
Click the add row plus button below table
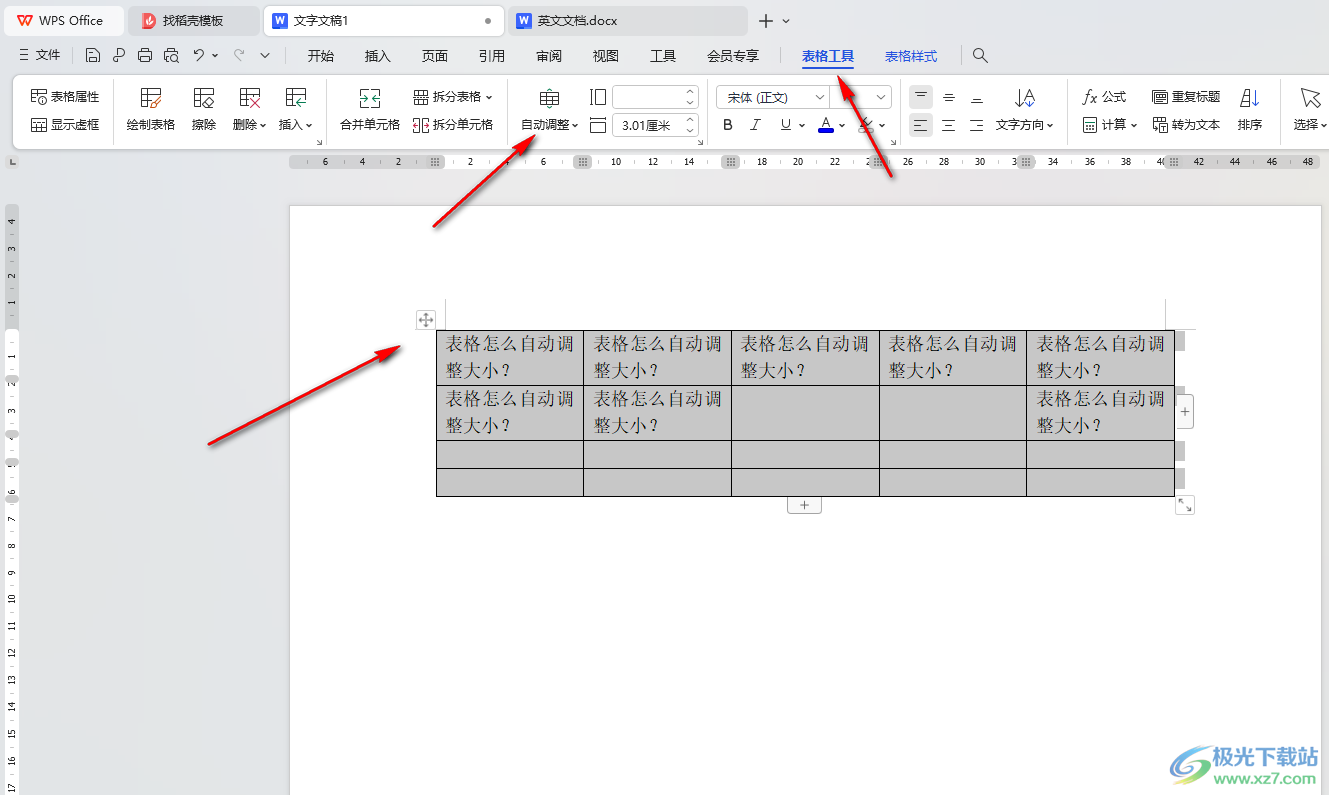[805, 506]
